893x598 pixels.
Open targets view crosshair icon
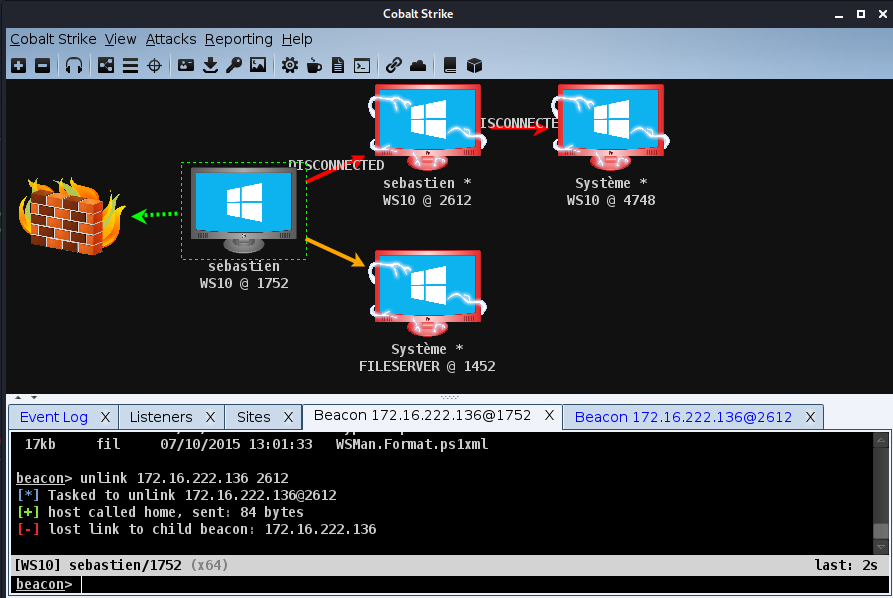(x=154, y=65)
